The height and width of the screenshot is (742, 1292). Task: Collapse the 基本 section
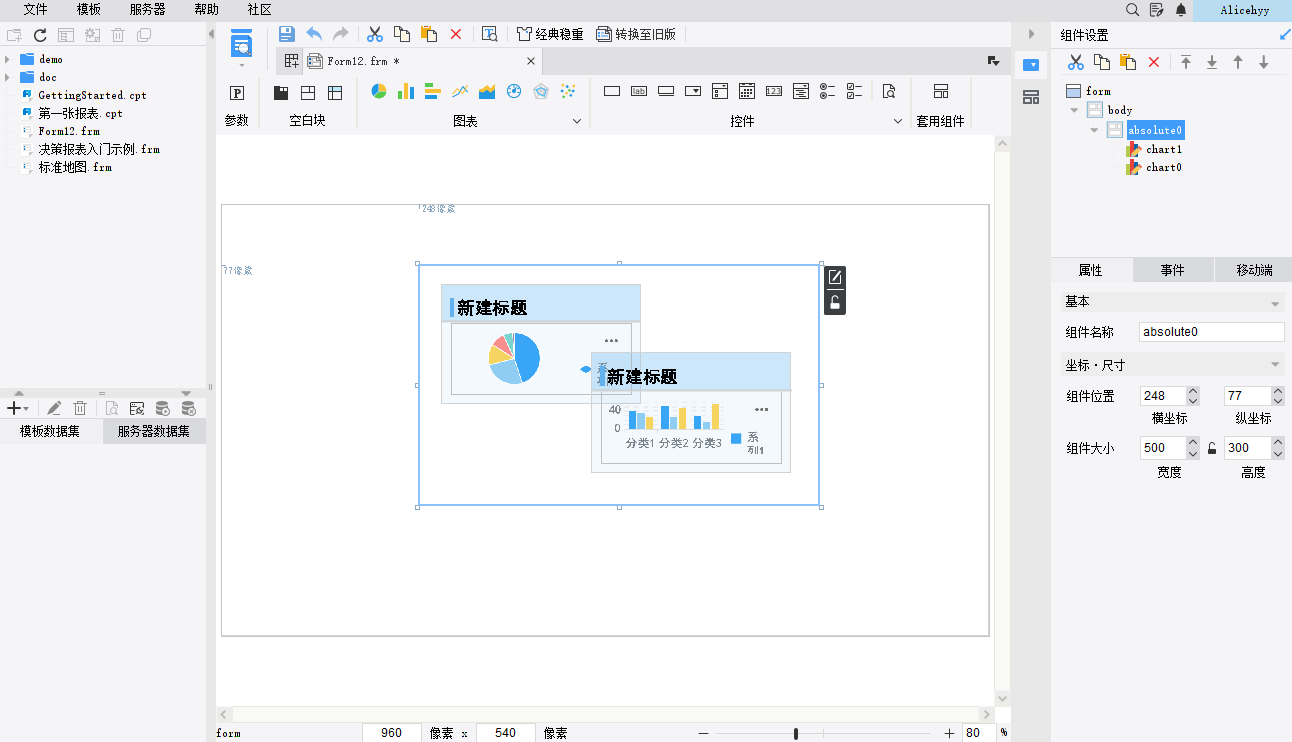click(x=1275, y=303)
